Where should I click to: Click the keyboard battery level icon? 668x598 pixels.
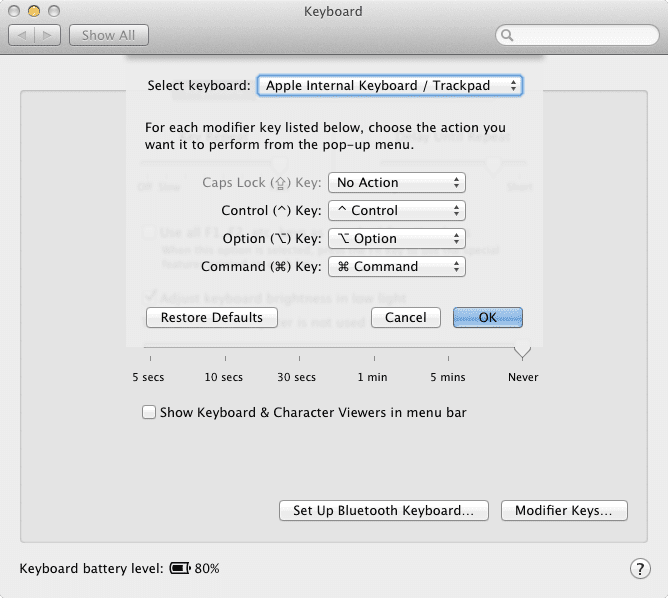(x=180, y=568)
